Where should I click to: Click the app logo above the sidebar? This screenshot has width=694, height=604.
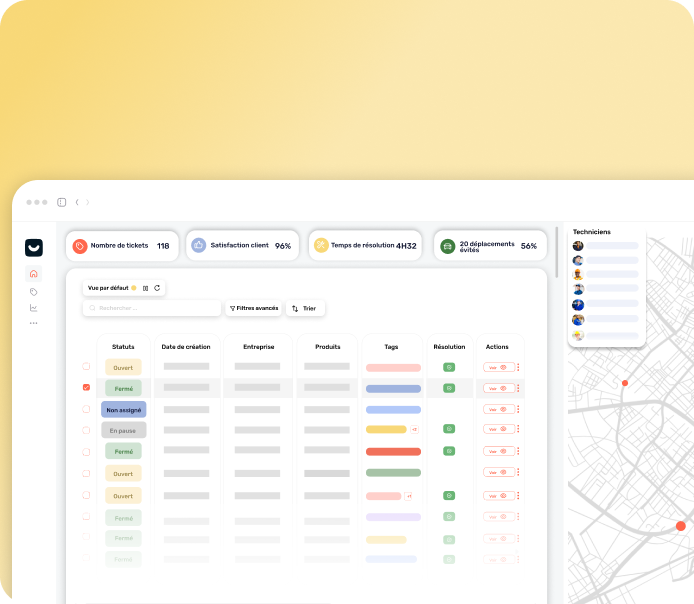click(34, 248)
